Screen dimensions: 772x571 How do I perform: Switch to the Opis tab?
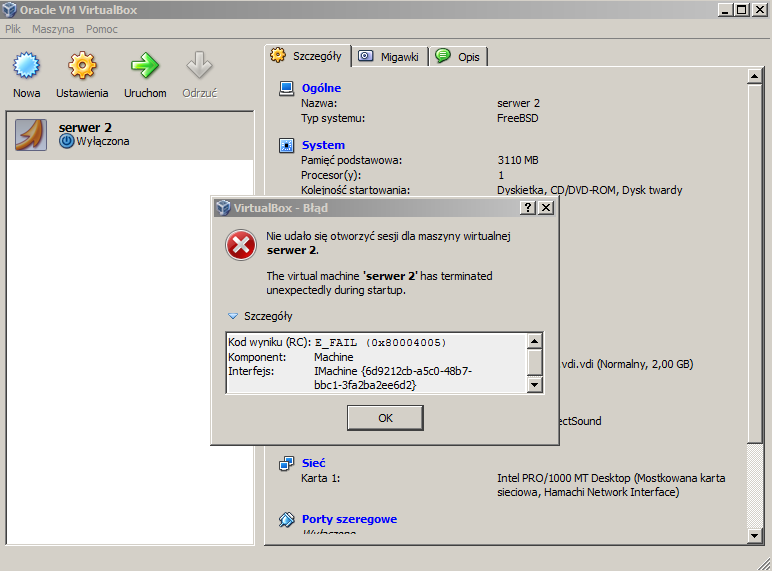pos(458,57)
